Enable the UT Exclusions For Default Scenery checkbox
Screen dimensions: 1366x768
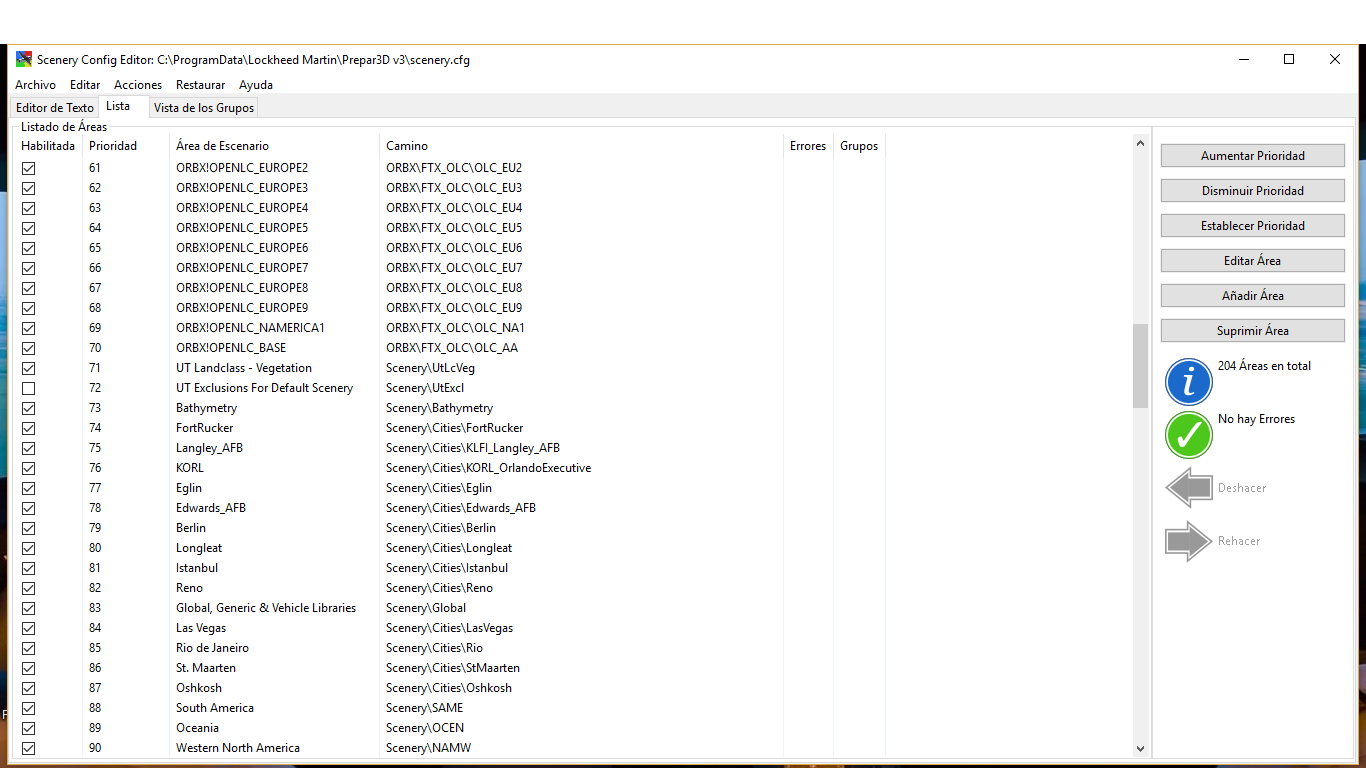point(29,388)
